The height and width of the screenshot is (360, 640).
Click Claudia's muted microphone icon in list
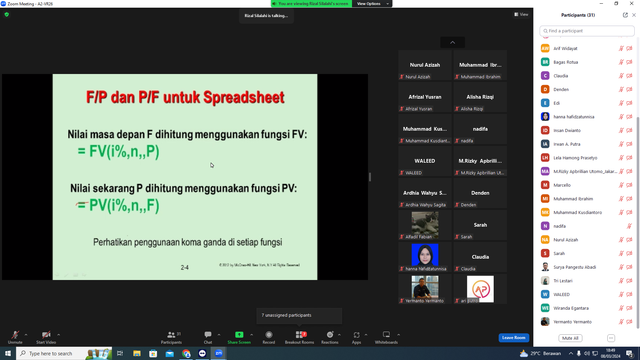click(621, 76)
